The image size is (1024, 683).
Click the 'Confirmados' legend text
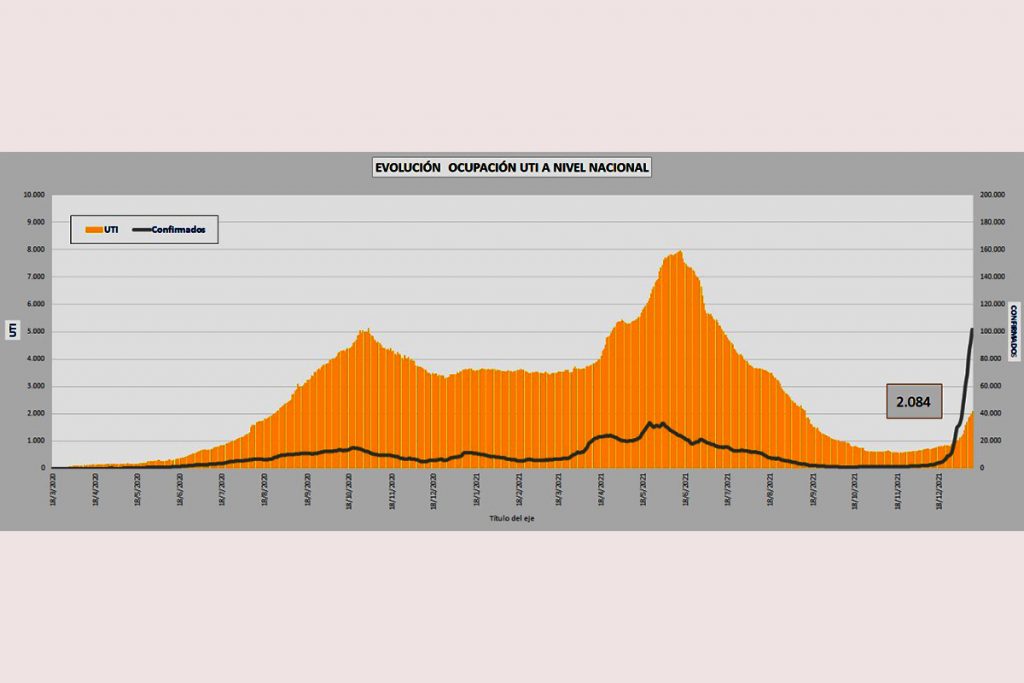181,229
